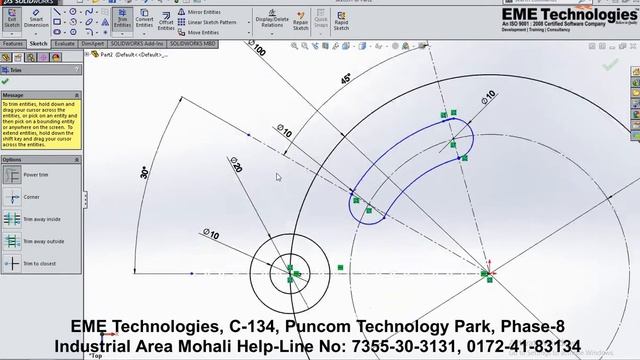Open Trim panel help question mark
Screen dimensions: 640x360
77,70
